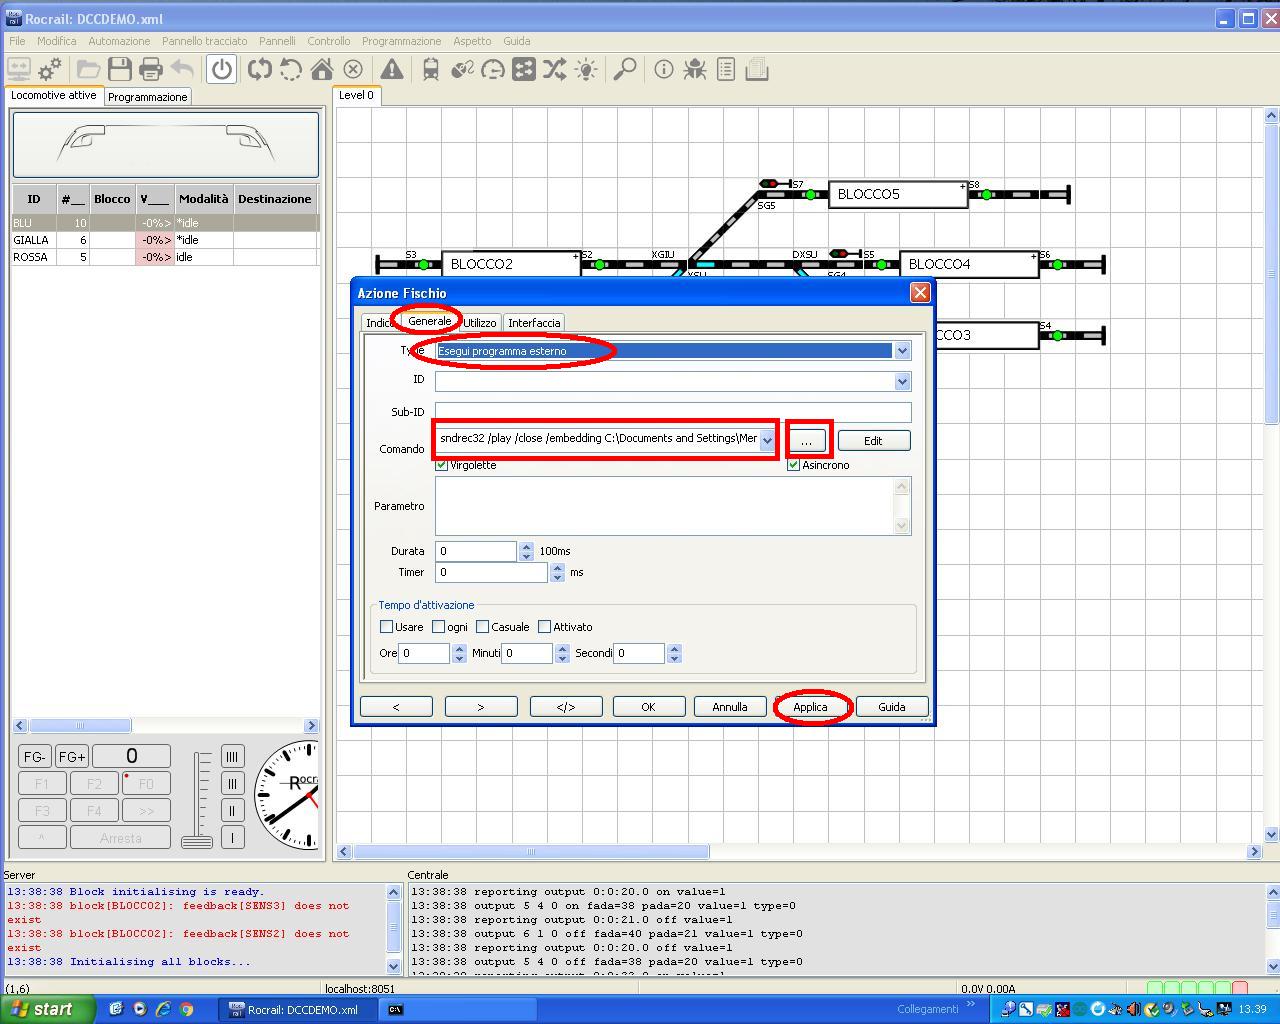Click the speedometer gauge toolbar icon
The width and height of the screenshot is (1280, 1024).
pos(493,69)
